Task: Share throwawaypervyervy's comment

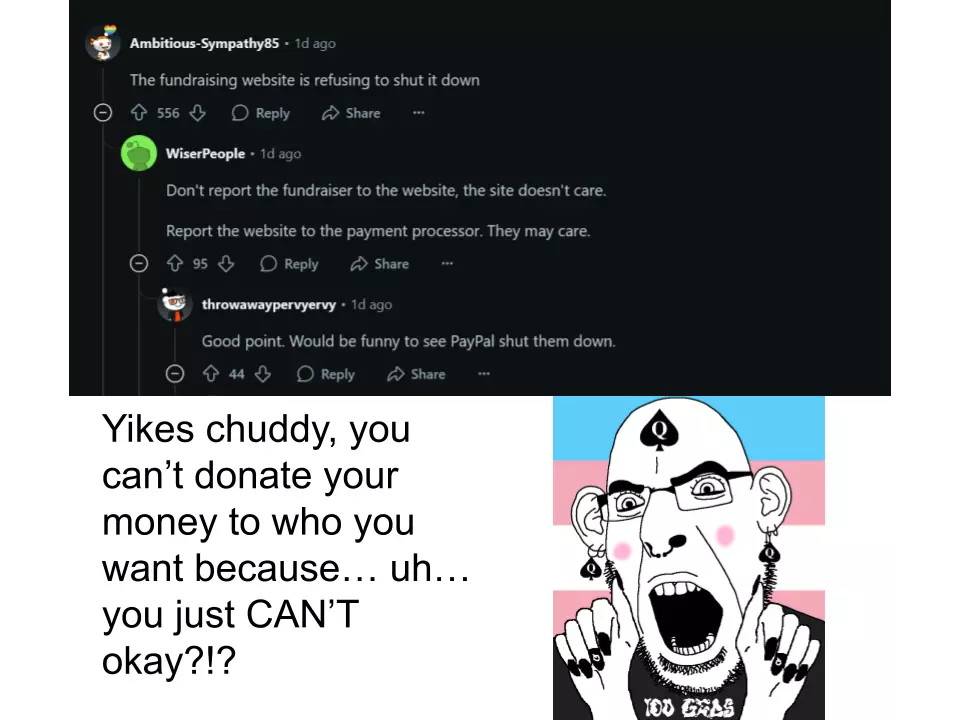Action: pyautogui.click(x=416, y=374)
